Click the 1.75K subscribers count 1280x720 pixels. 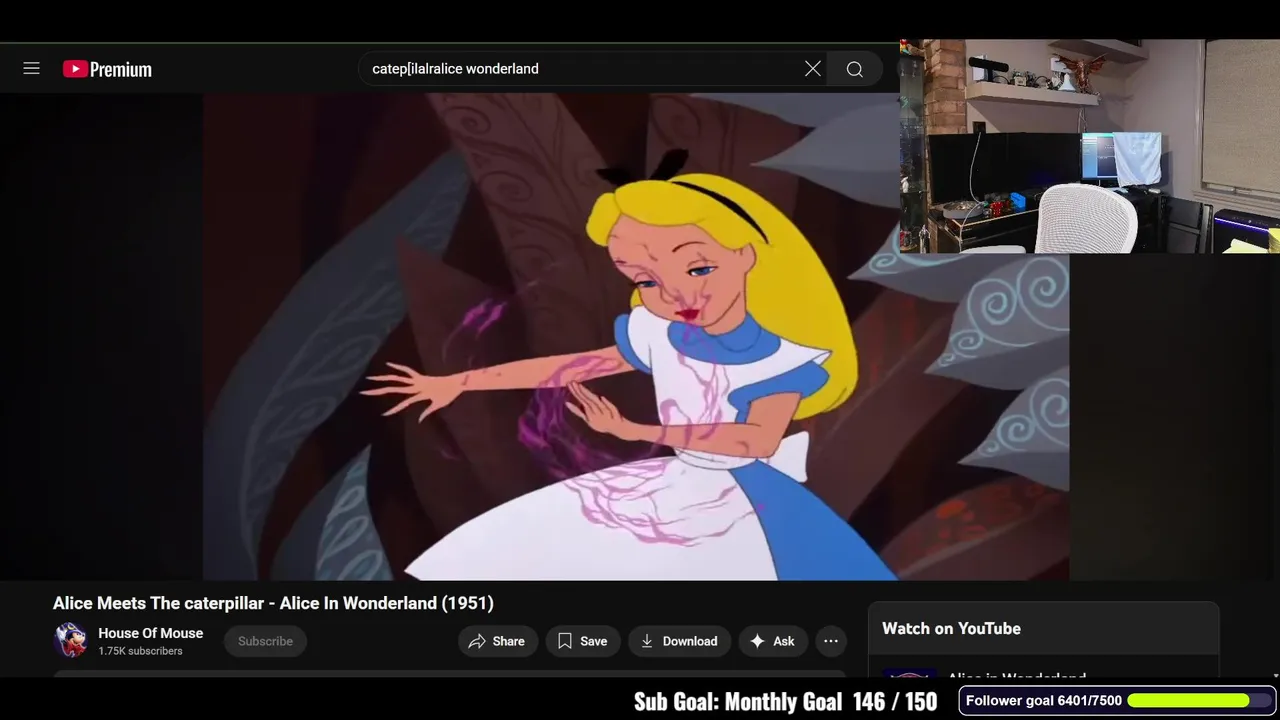pos(140,651)
